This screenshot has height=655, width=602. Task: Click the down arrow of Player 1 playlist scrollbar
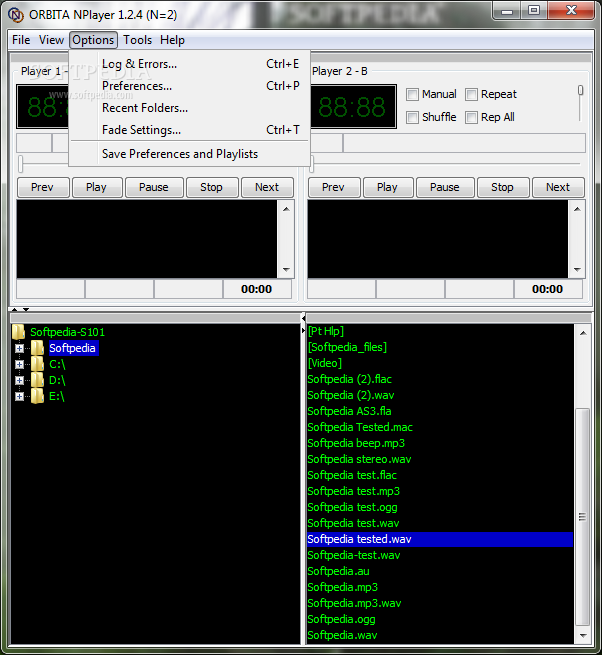click(x=286, y=269)
